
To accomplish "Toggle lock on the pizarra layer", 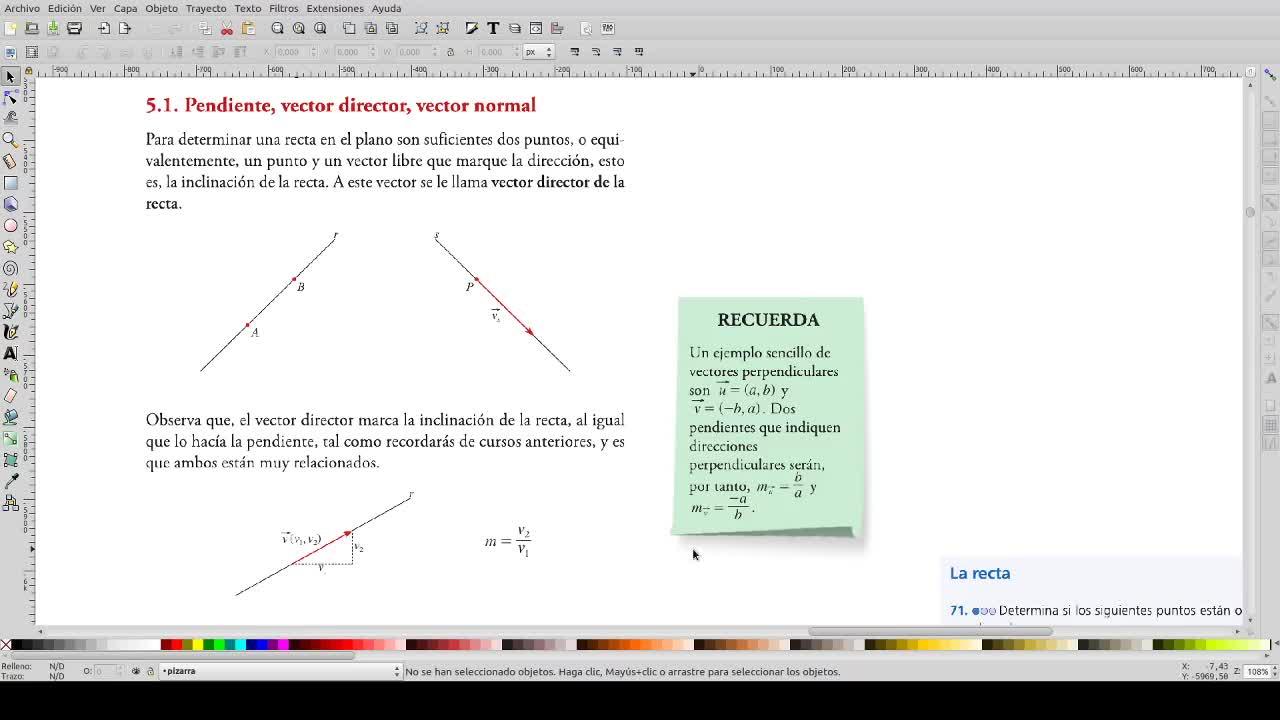I will pyautogui.click(x=150, y=671).
